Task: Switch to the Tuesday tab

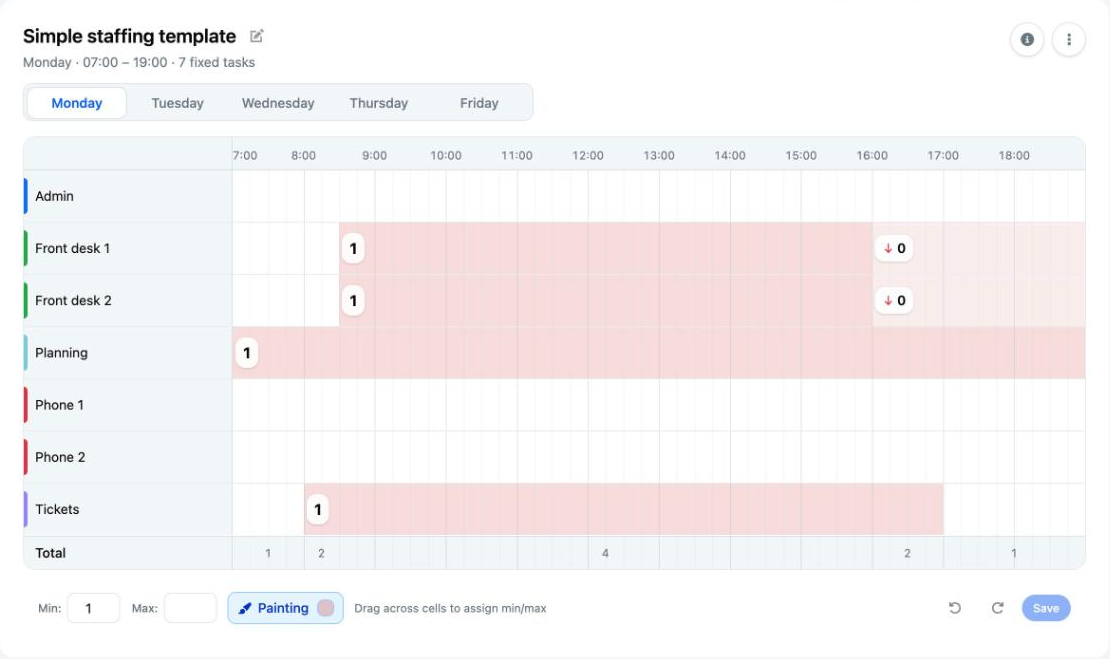Action: [177, 103]
